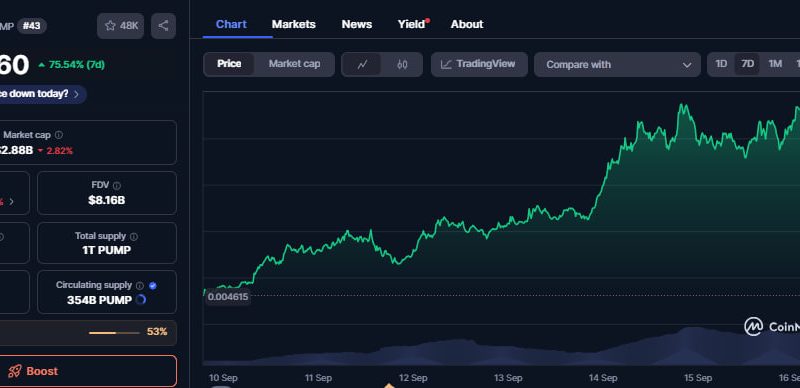800x388 pixels.
Task: Click the Total supply info icon
Action: pos(134,236)
